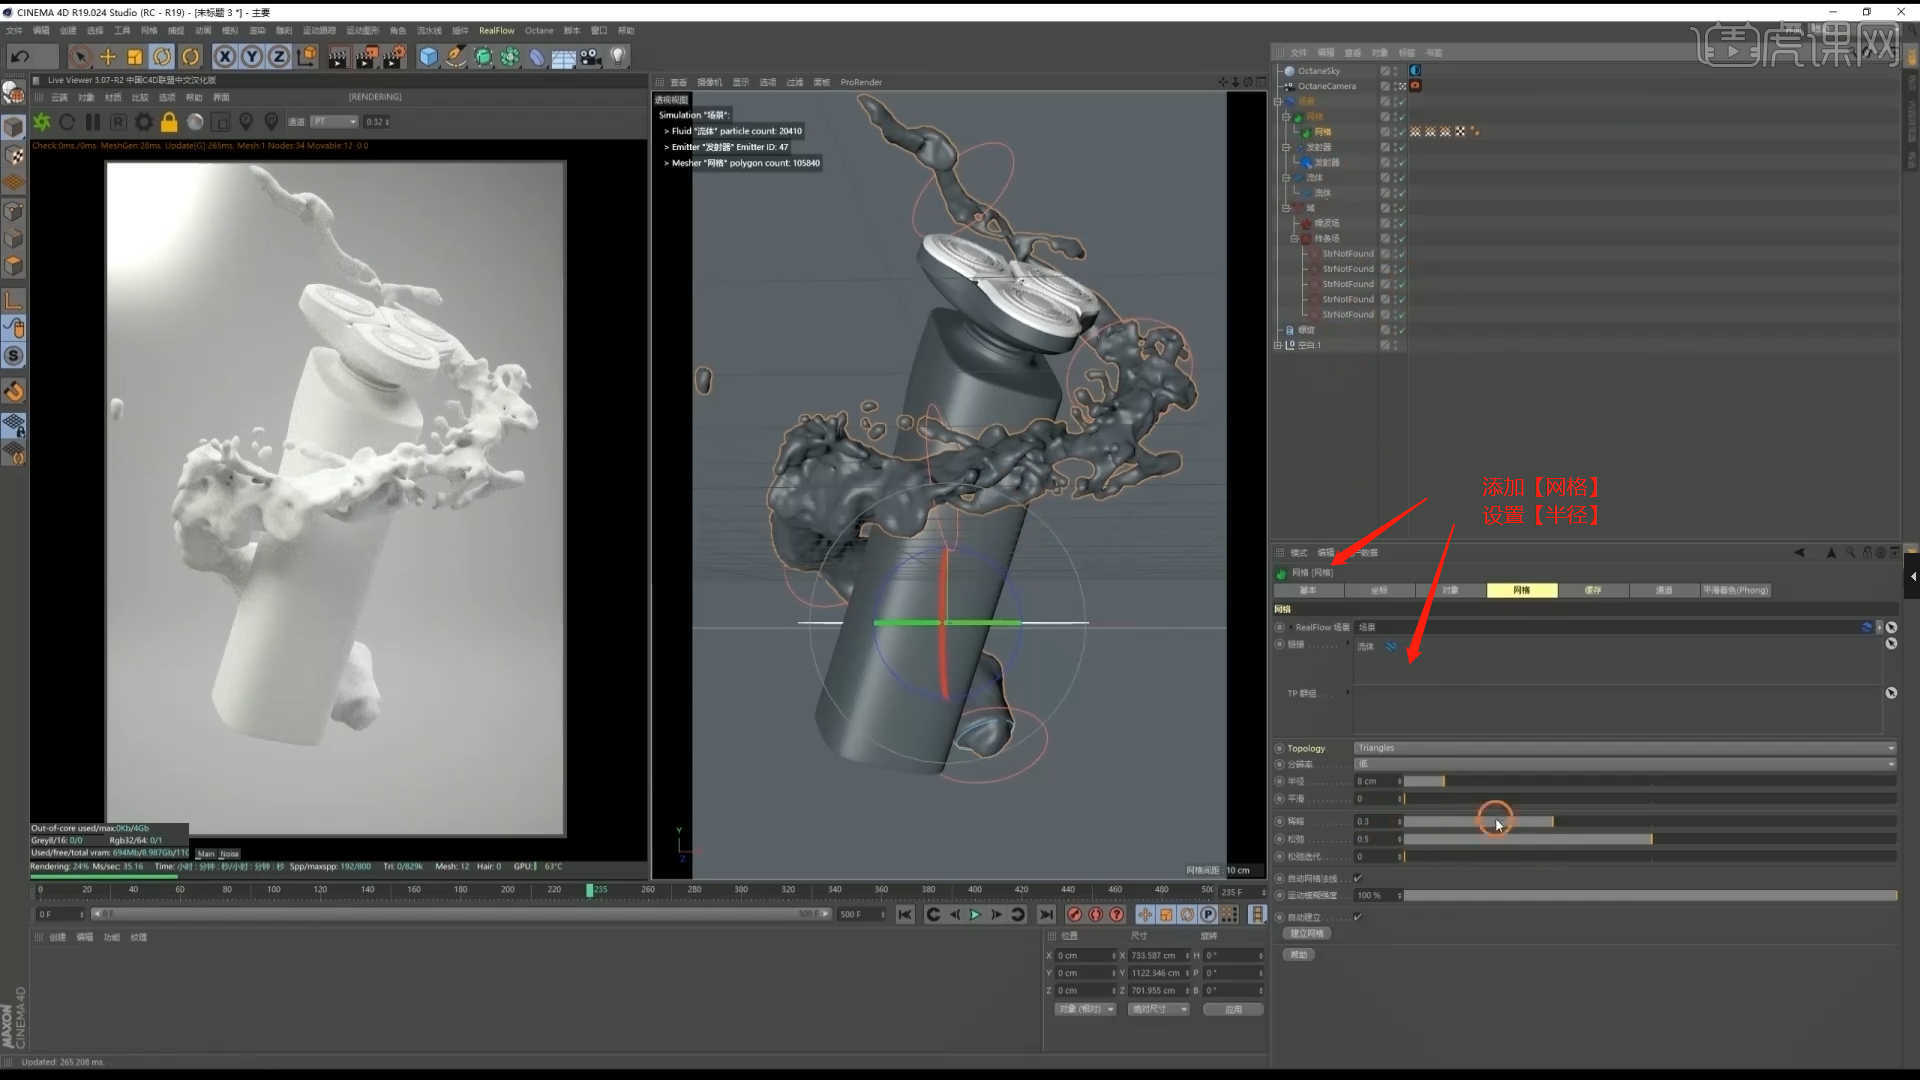Collapse the fluid group expander
1920x1080 pixels.
click(x=1286, y=178)
